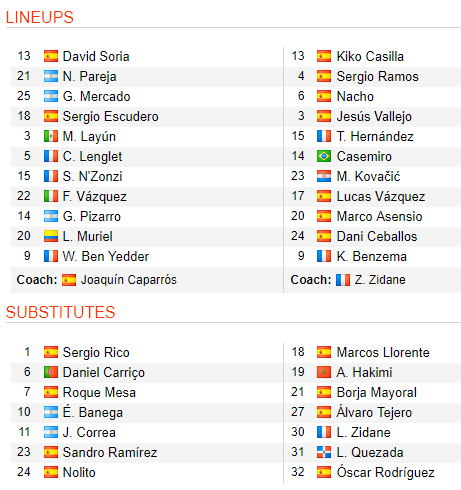Open K. Benzema player link
The image size is (461, 490).
click(372, 256)
